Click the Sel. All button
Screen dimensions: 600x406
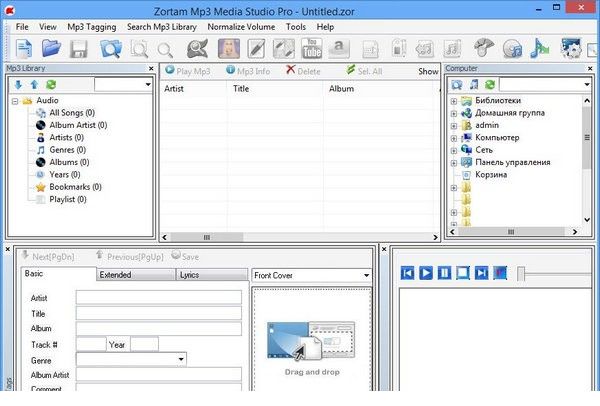364,71
